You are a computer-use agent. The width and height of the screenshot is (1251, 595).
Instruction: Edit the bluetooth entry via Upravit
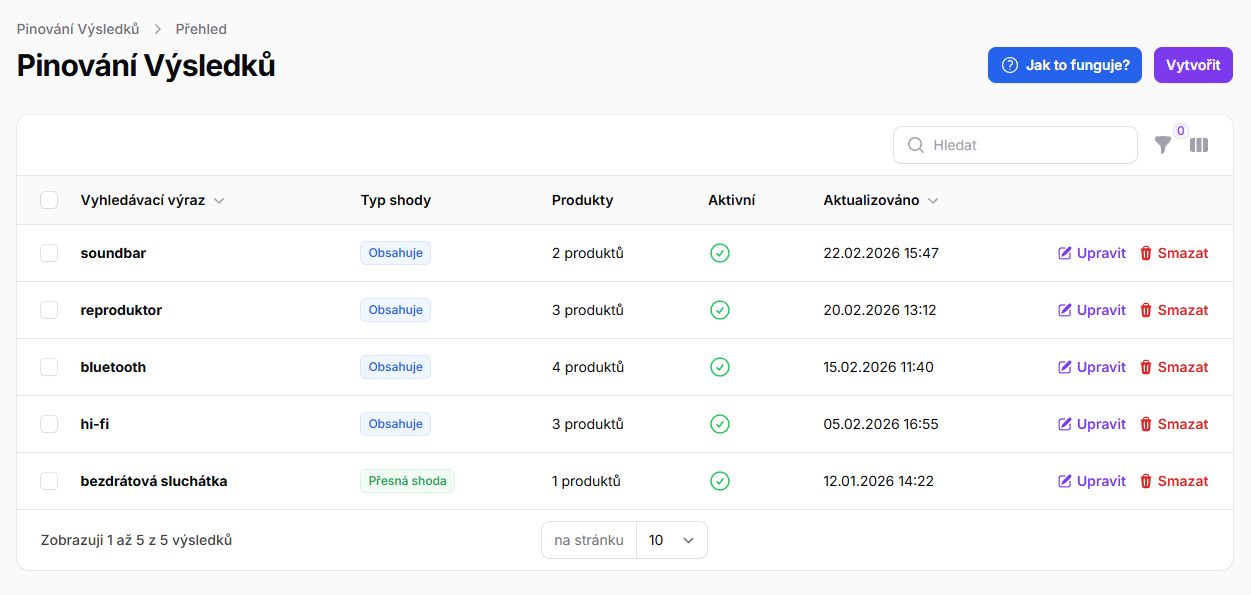[x=1092, y=367]
